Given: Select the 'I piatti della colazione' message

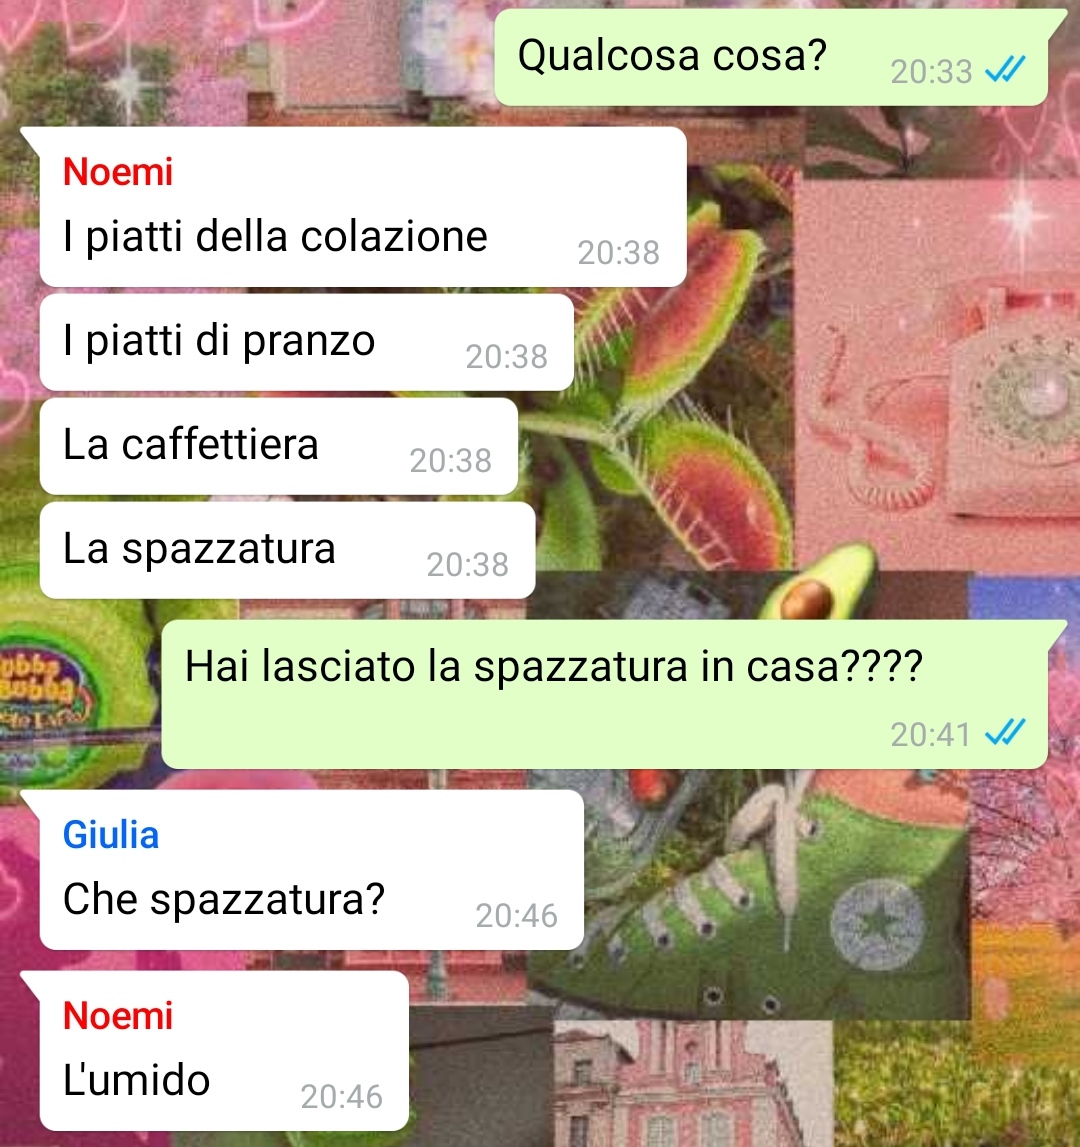Looking at the screenshot, I should (x=363, y=207).
